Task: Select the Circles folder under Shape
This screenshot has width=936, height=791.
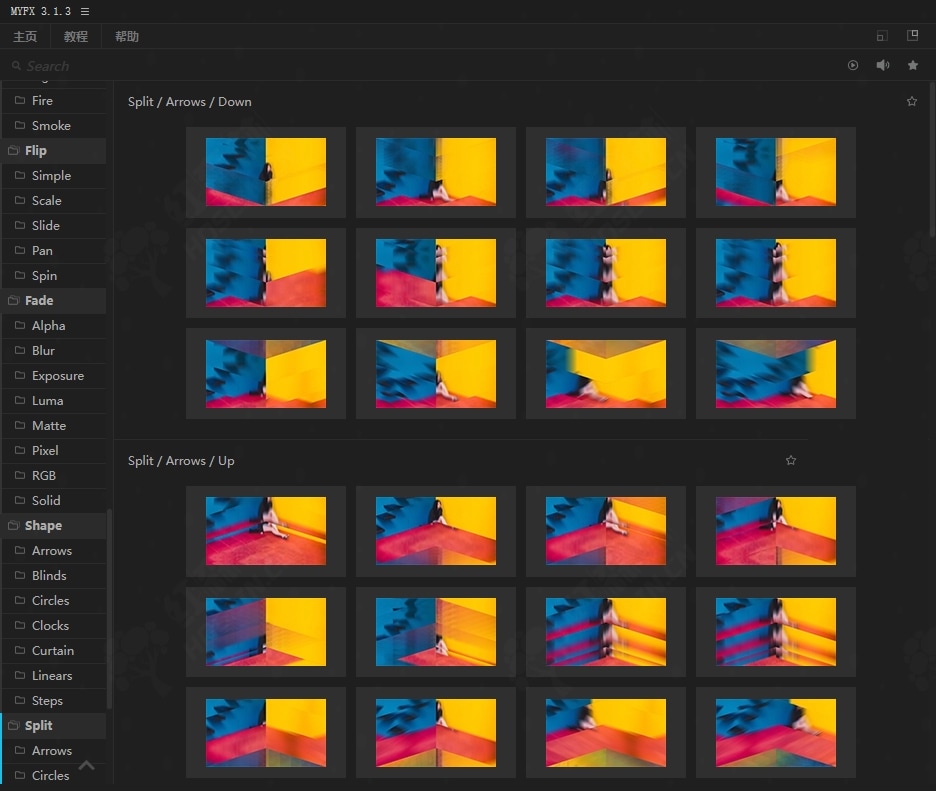Action: 54,601
